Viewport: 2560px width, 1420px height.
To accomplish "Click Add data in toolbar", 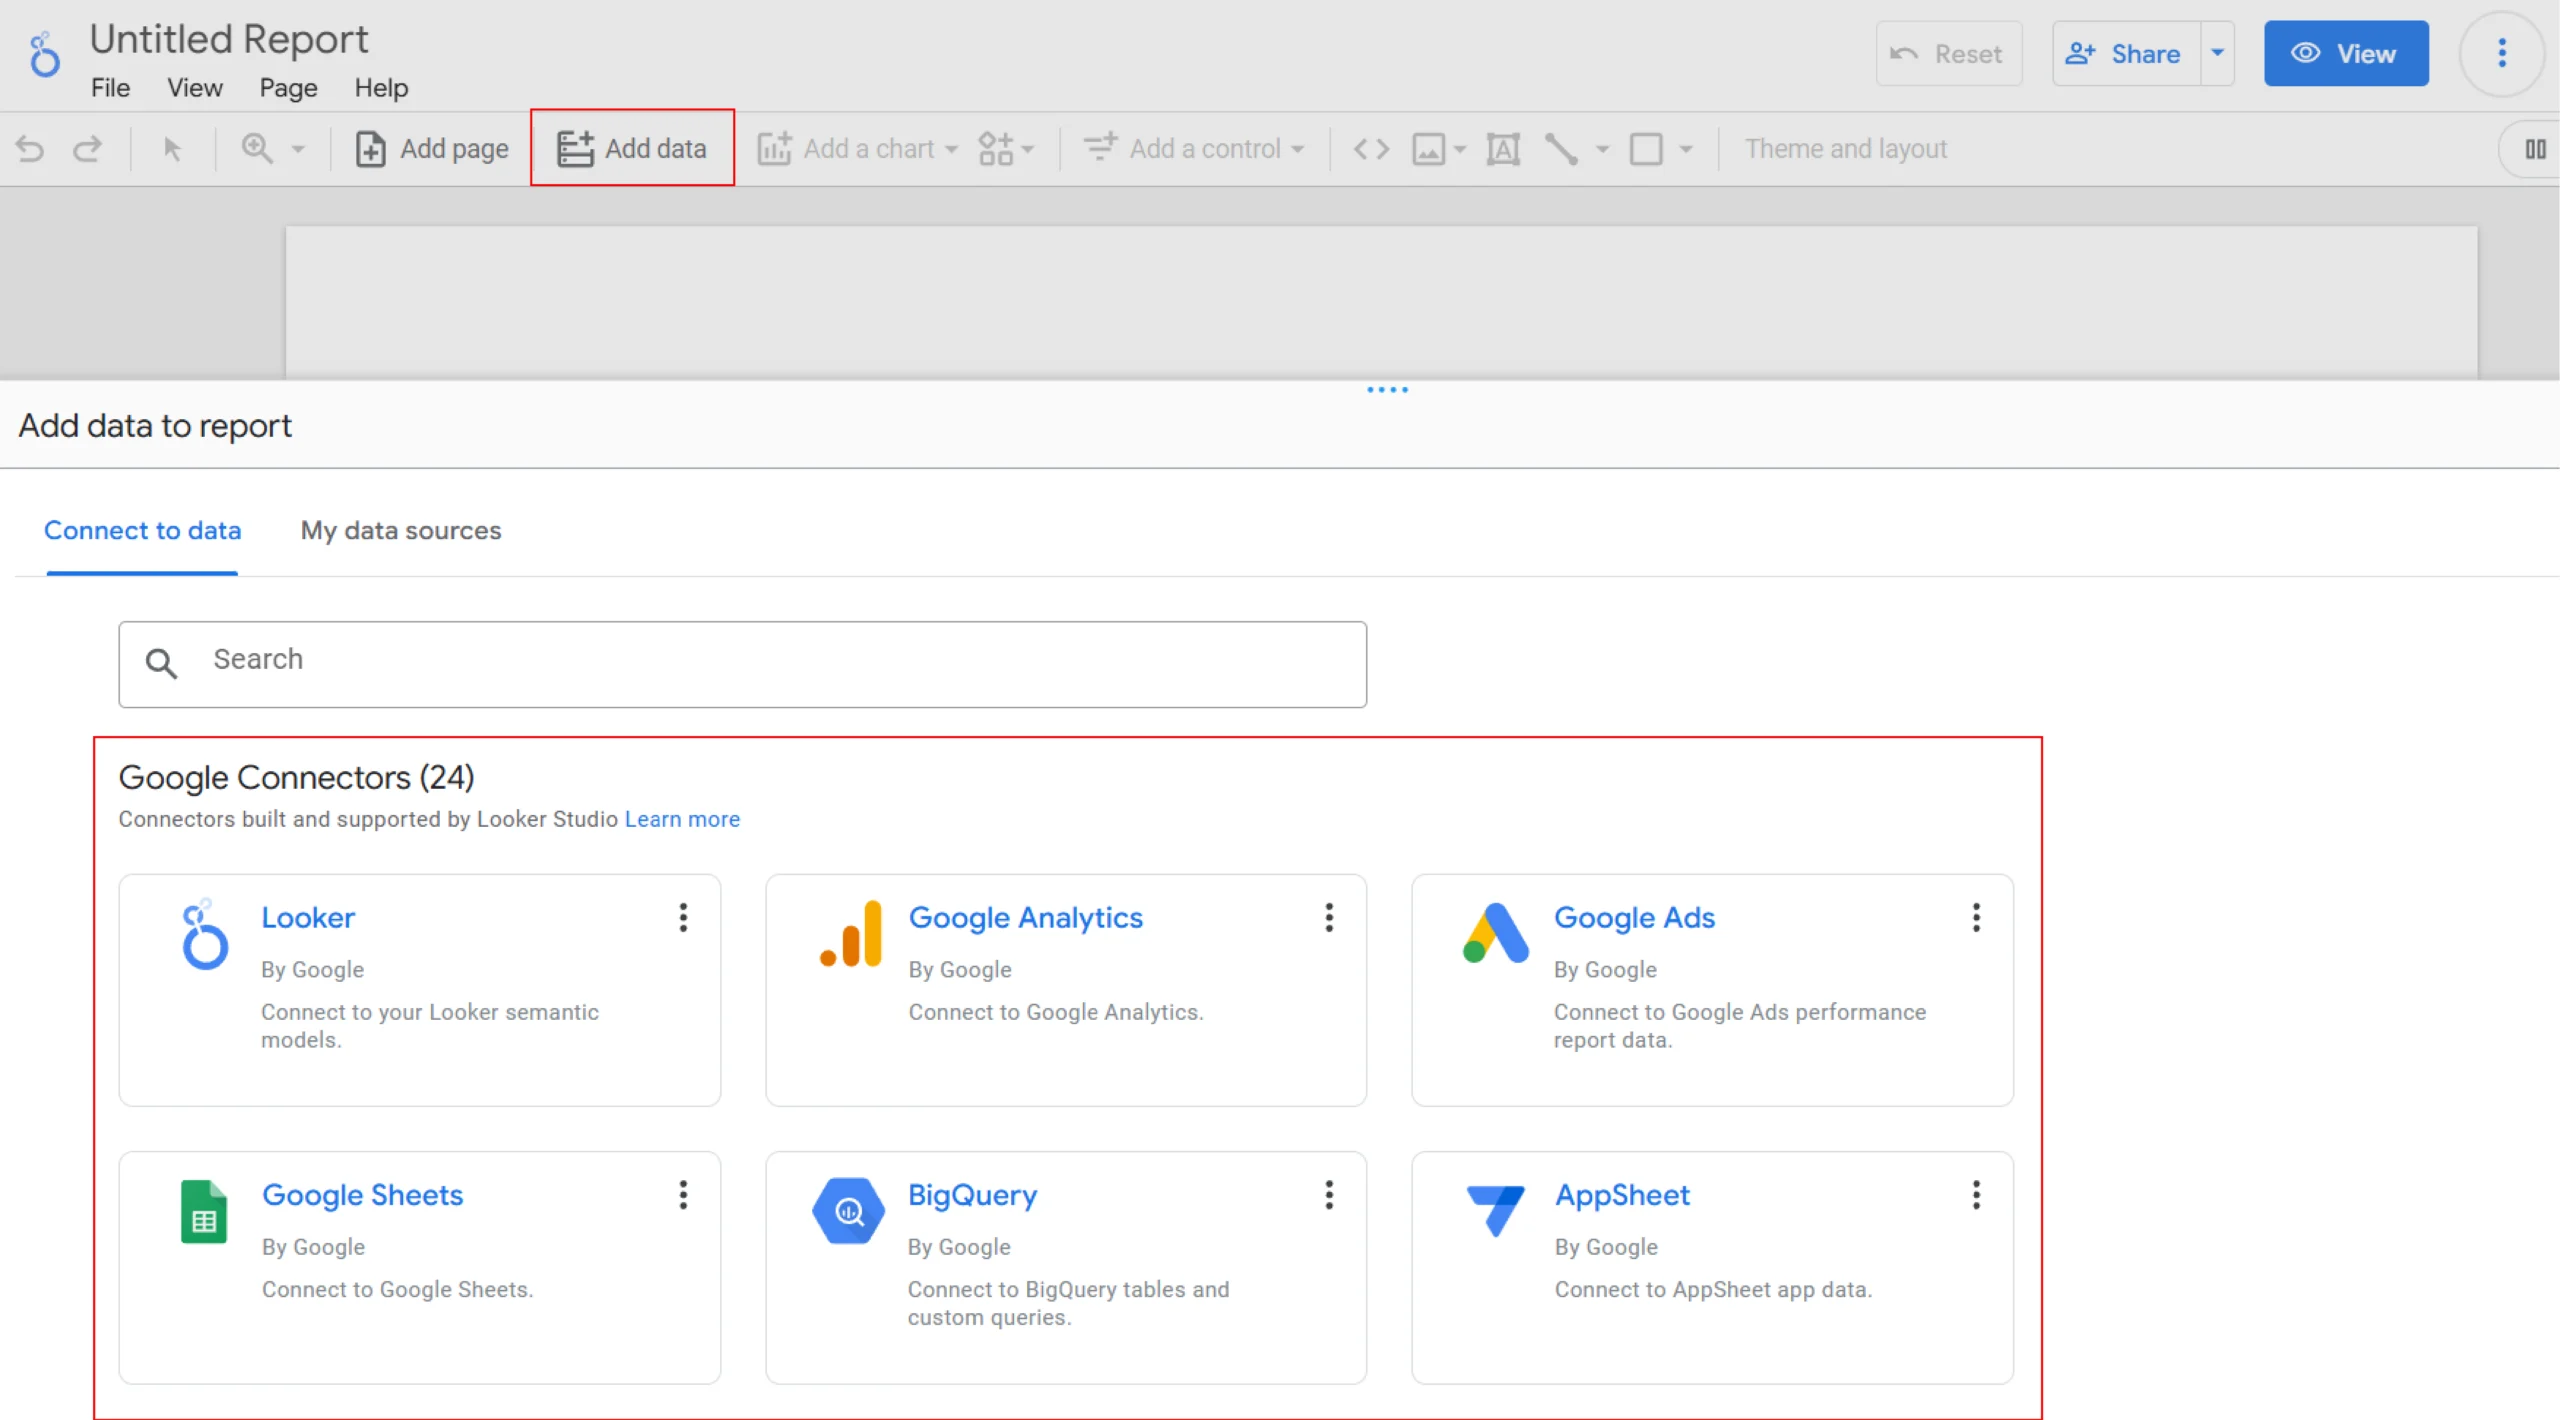I will (632, 148).
